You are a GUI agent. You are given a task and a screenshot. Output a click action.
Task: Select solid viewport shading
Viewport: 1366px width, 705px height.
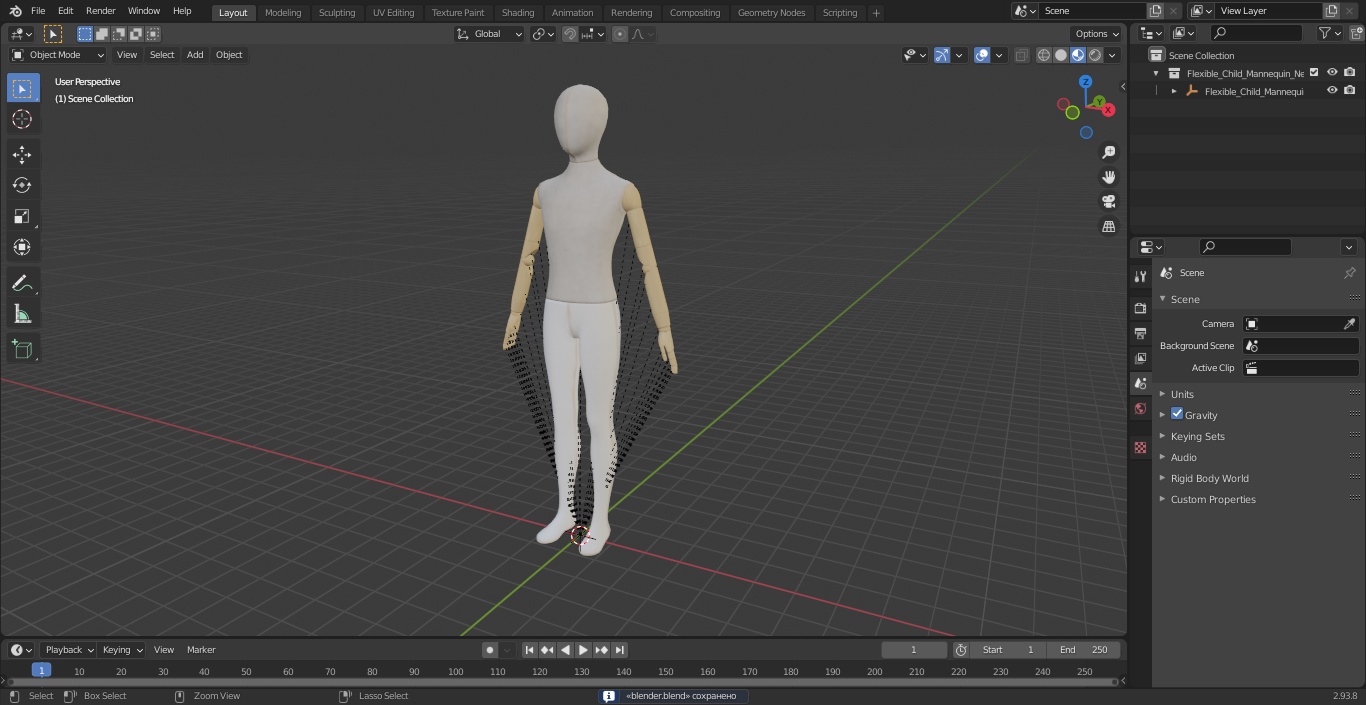1061,55
